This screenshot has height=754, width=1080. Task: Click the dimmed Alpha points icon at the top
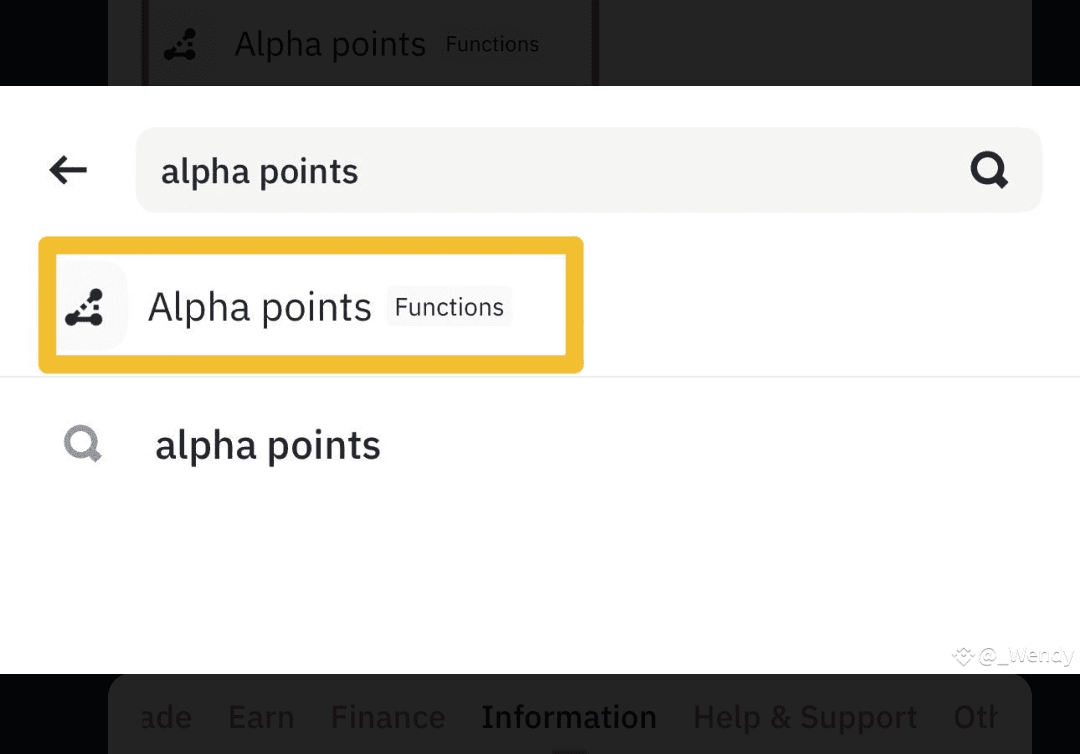(x=181, y=44)
